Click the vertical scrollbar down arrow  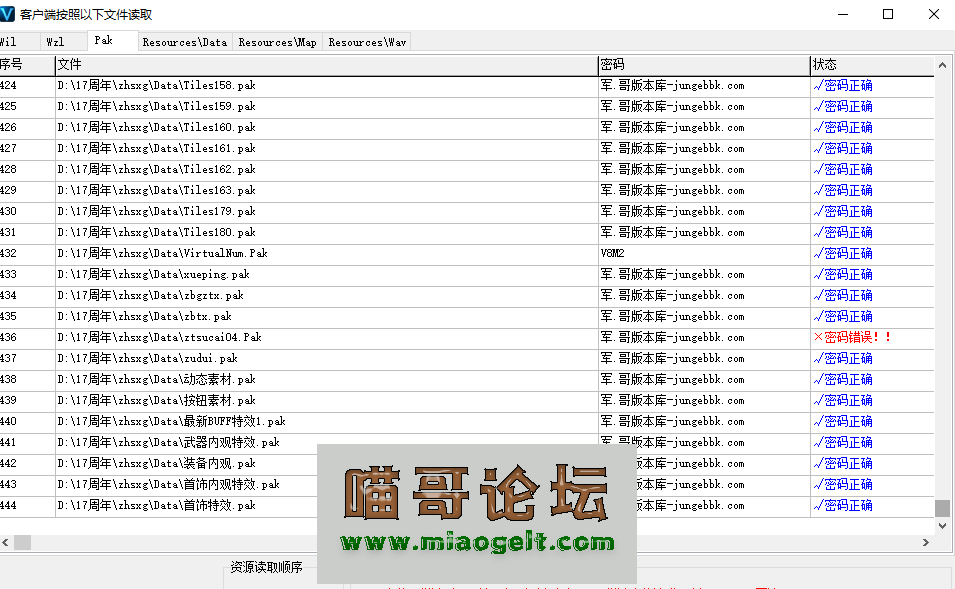coord(941,524)
